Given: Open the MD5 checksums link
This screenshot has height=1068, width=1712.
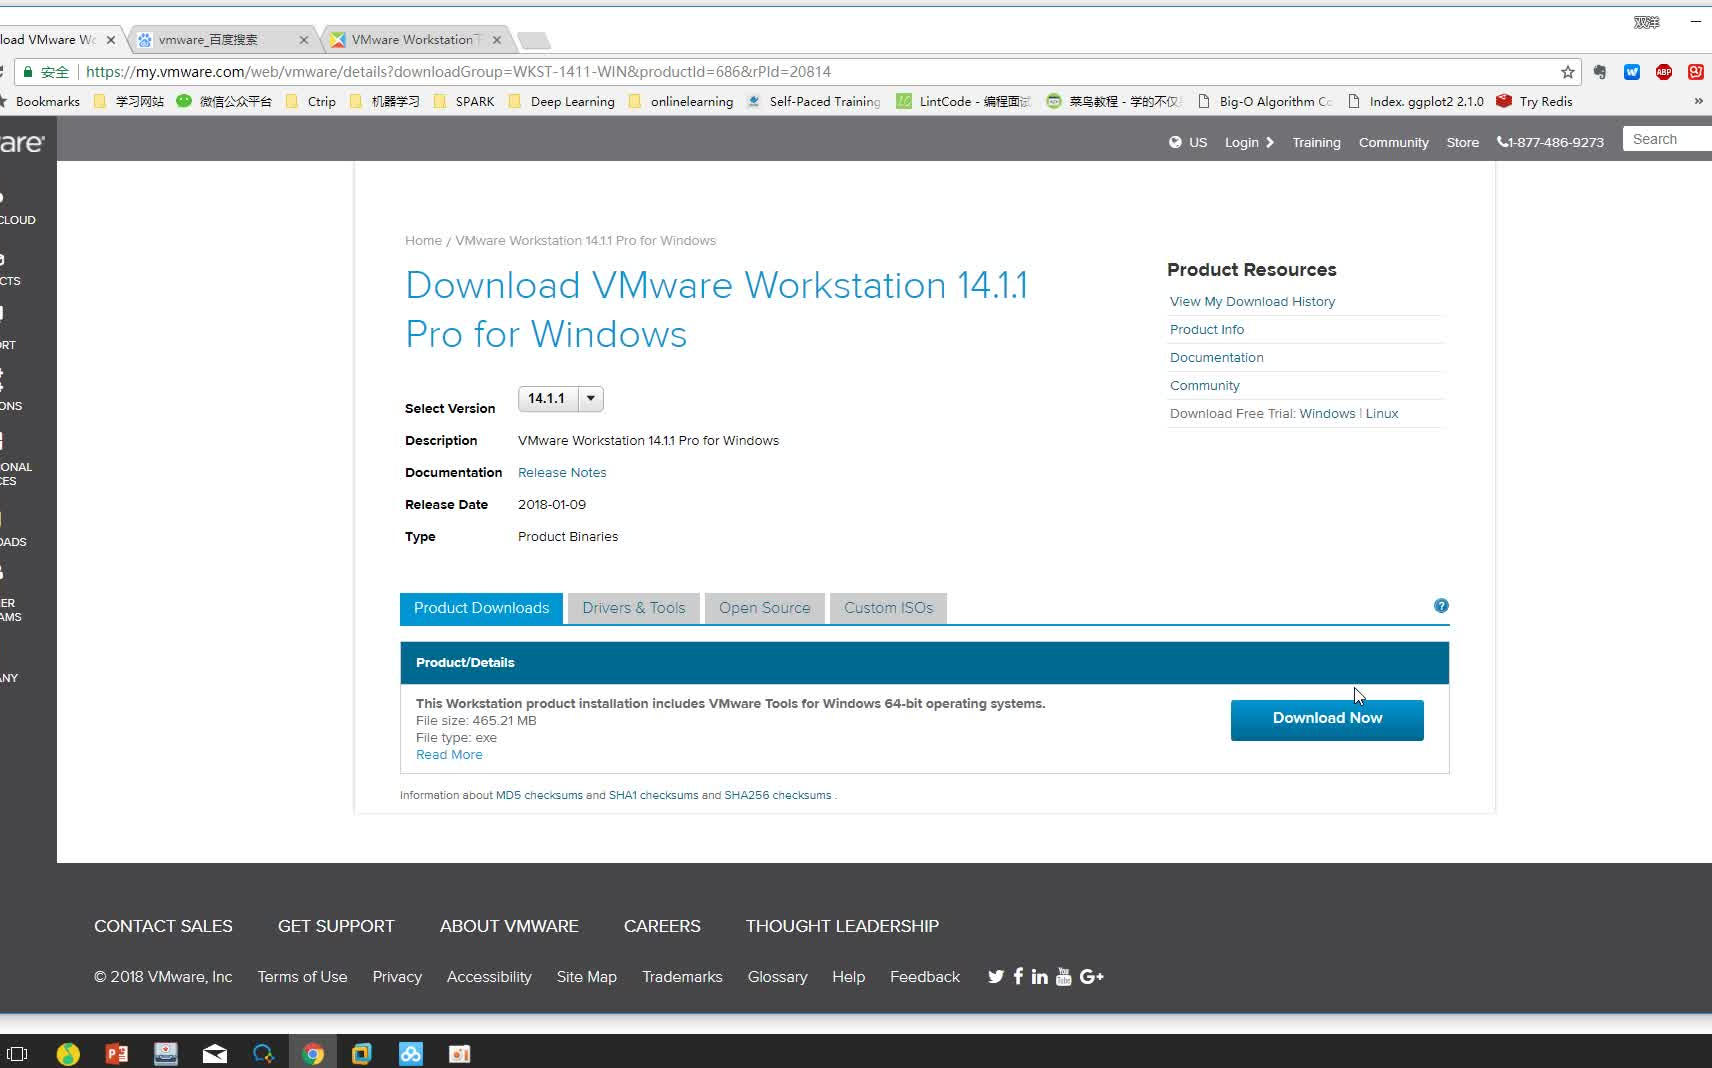Looking at the screenshot, I should (x=539, y=796).
